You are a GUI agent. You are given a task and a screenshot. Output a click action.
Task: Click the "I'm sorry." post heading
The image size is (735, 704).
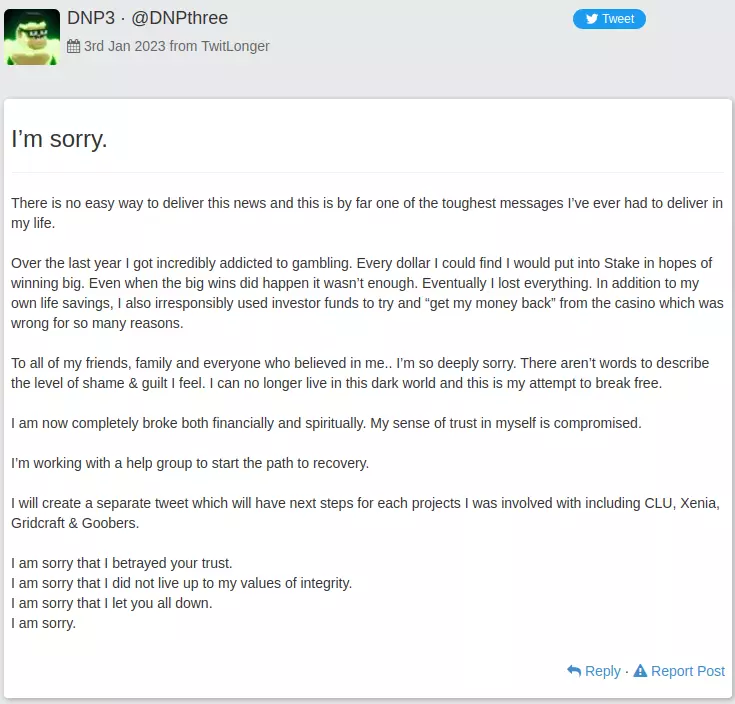(59, 140)
